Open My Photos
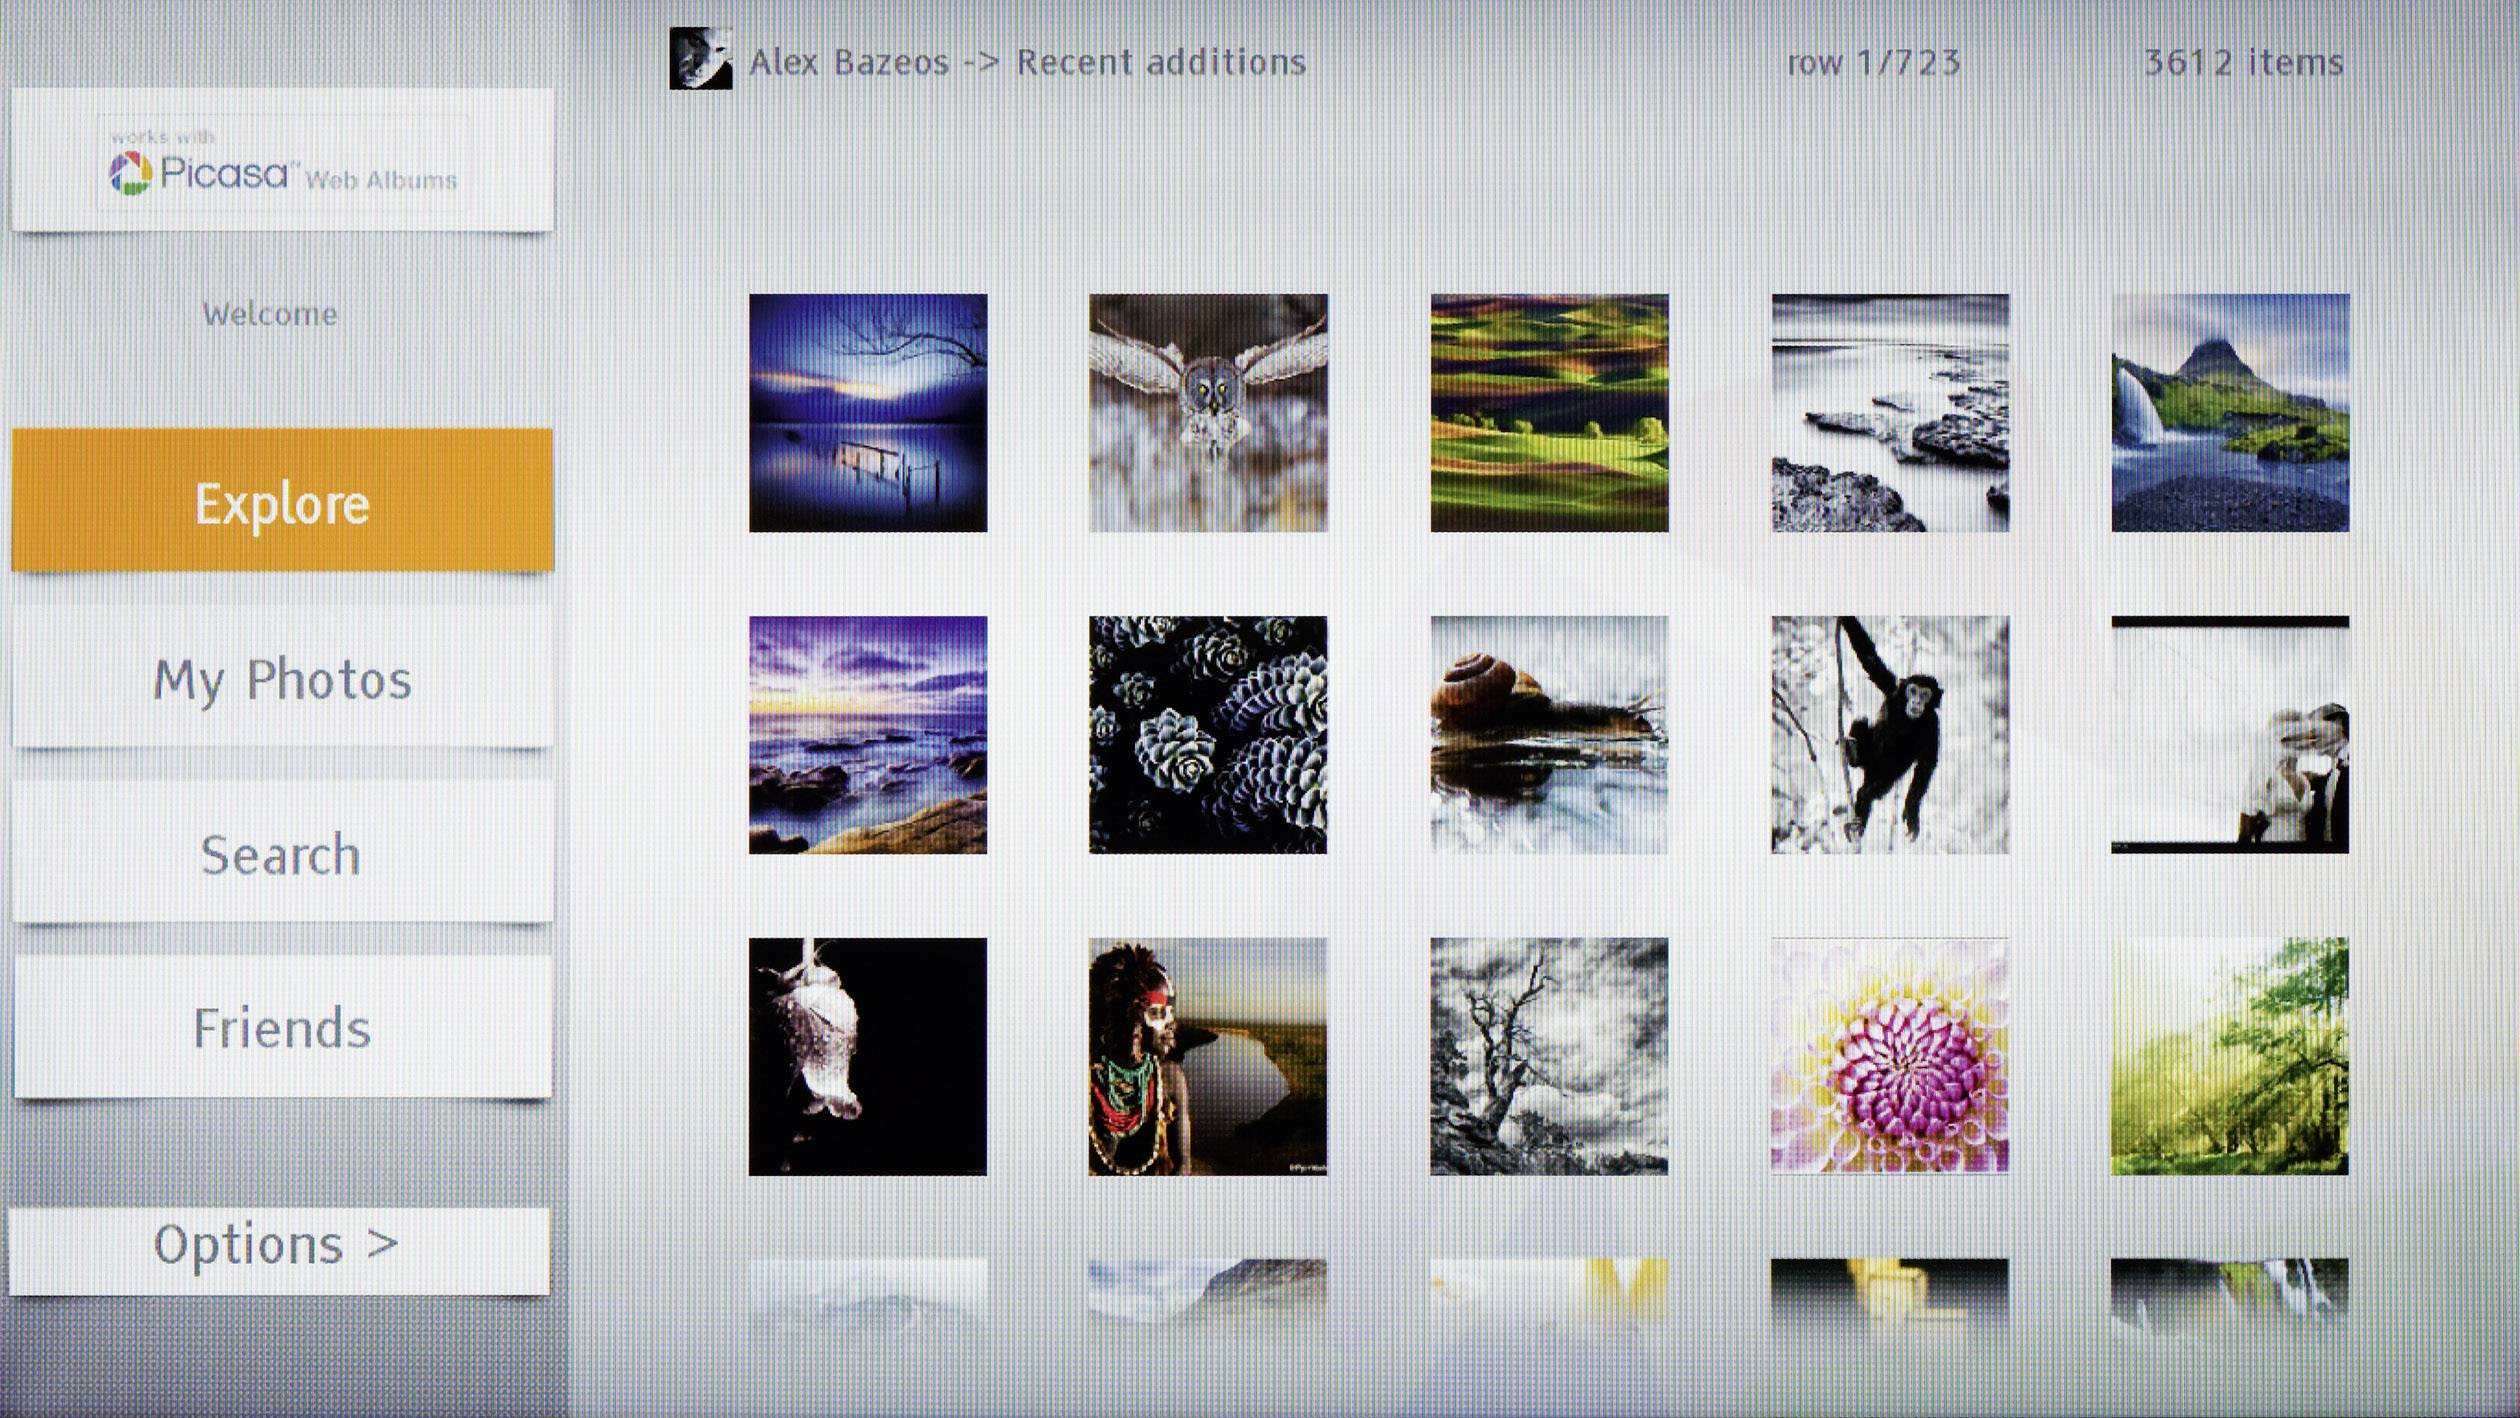2520x1418 pixels. point(280,680)
